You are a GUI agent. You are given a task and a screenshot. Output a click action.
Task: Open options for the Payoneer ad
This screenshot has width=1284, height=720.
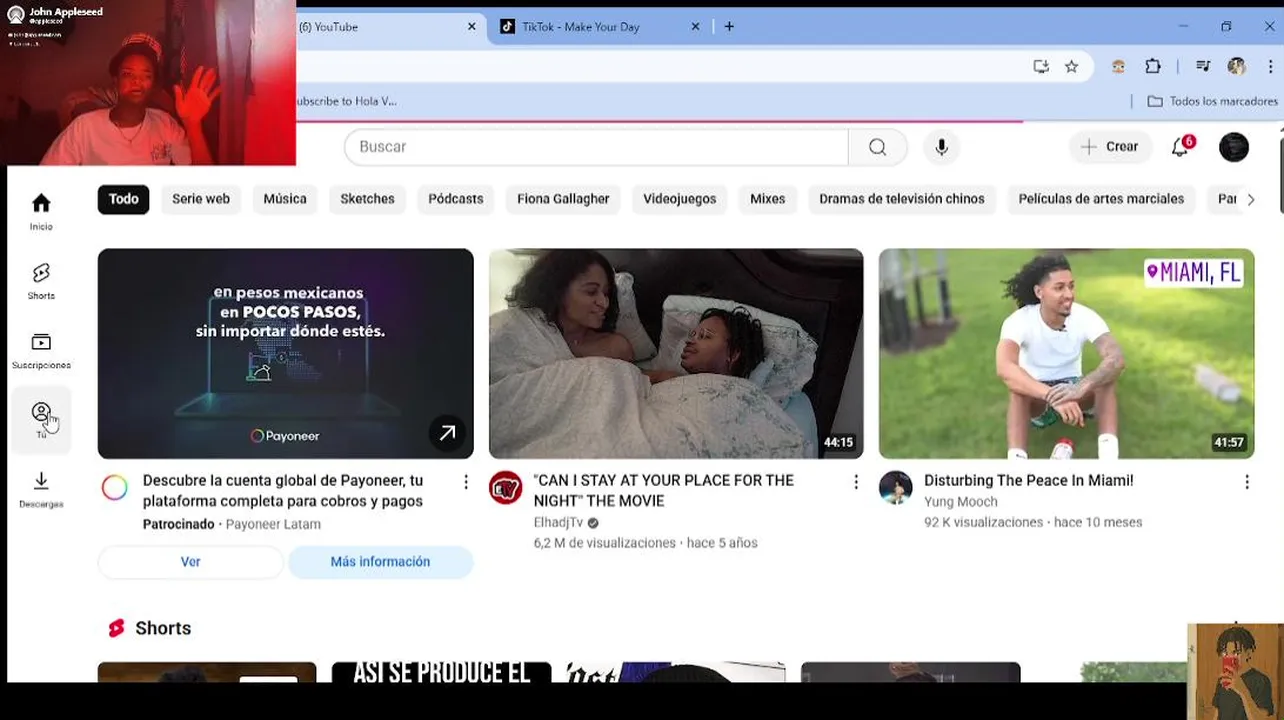[465, 482]
